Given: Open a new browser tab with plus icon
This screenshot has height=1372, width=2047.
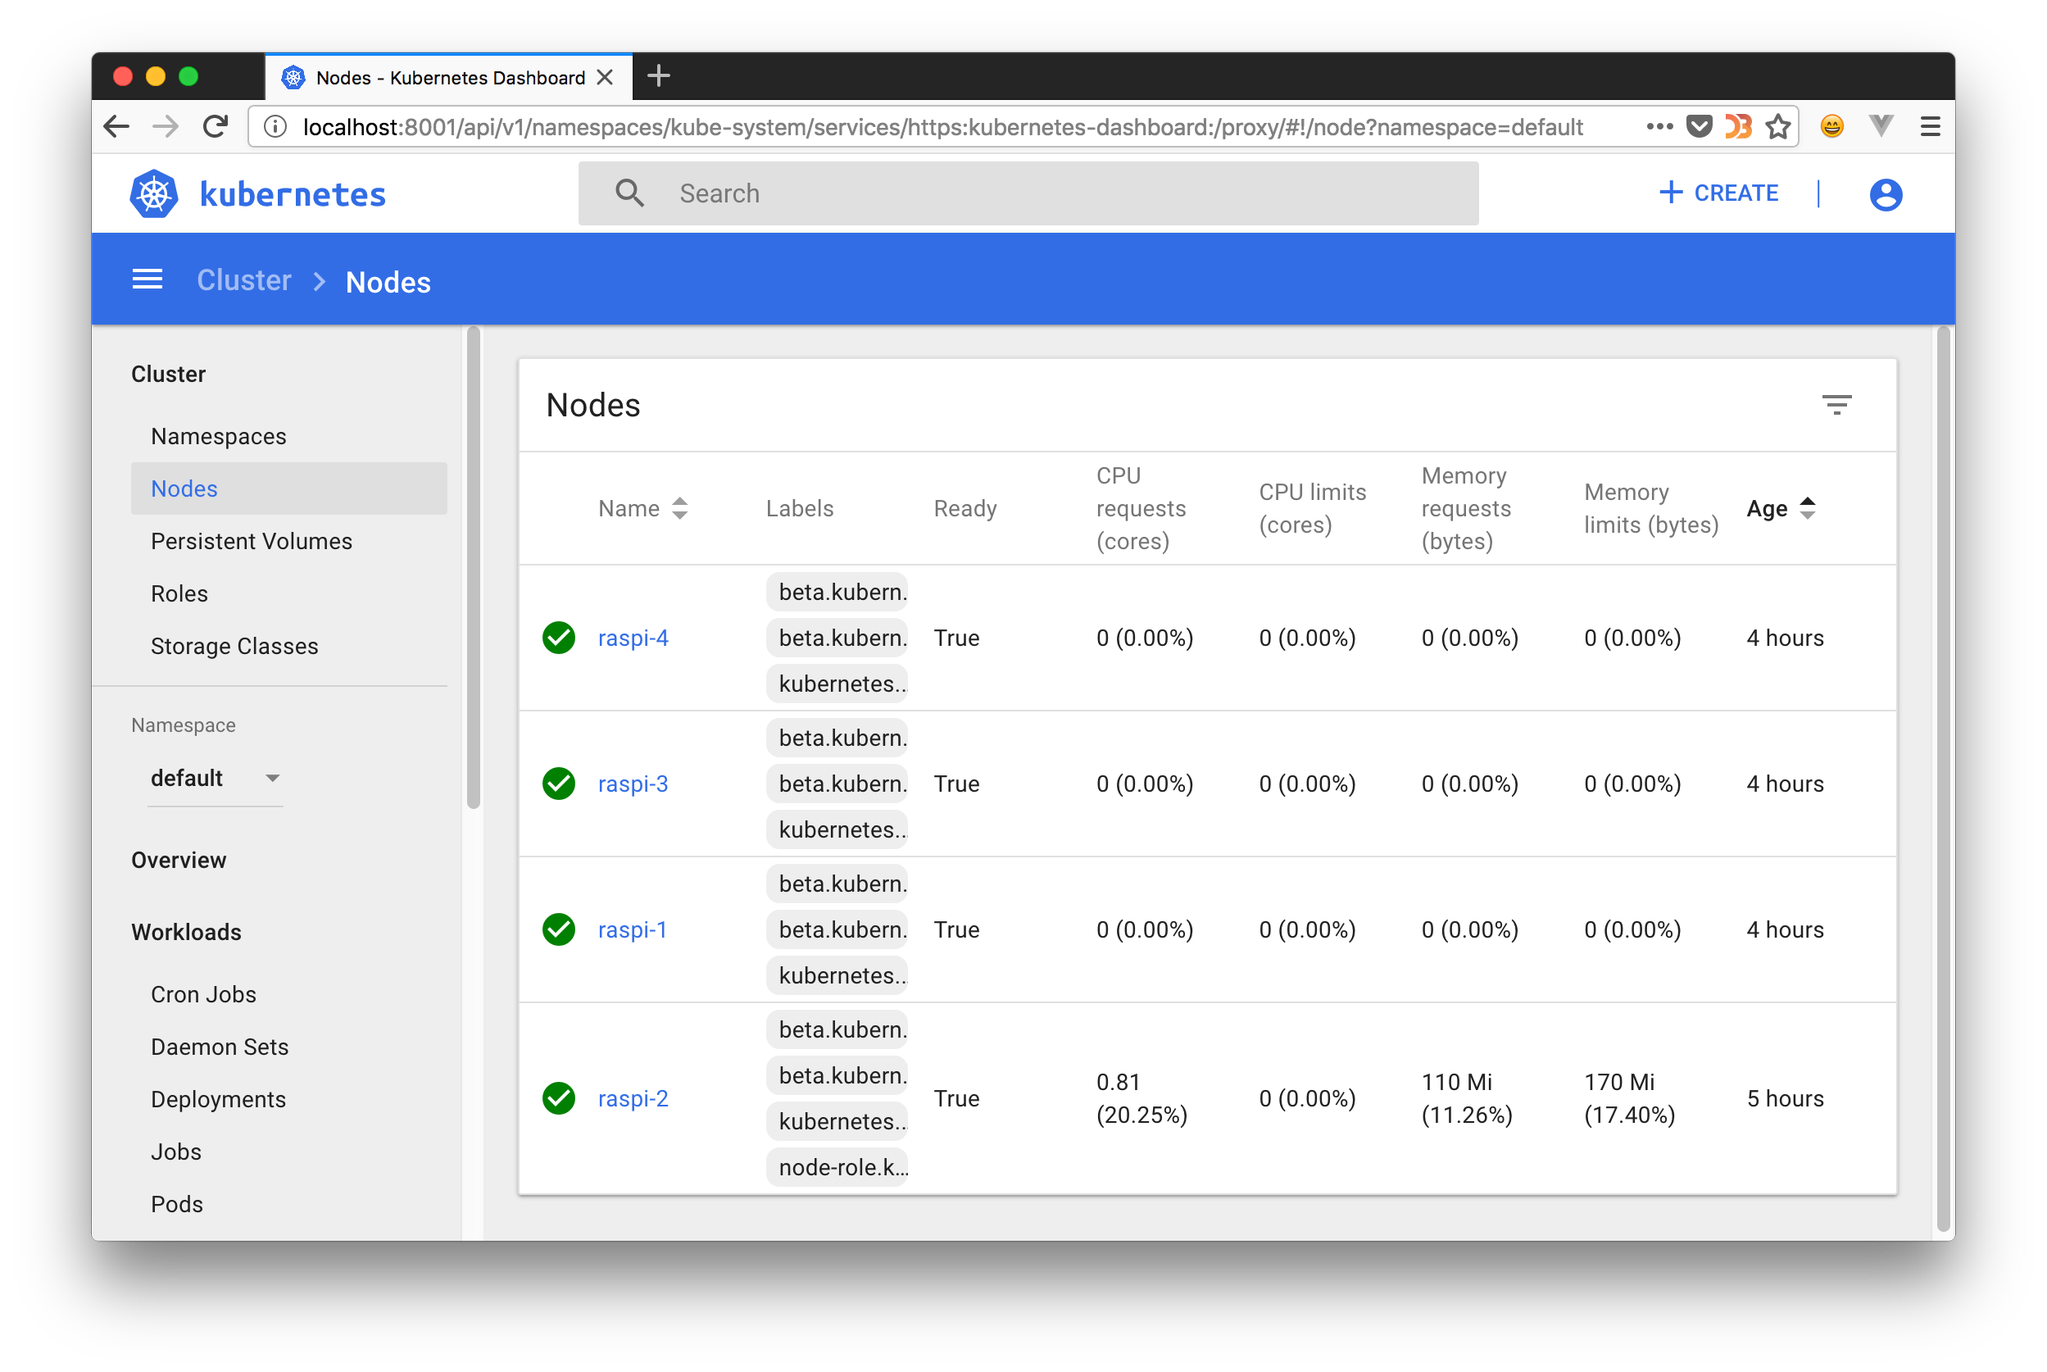Looking at the screenshot, I should [x=658, y=76].
